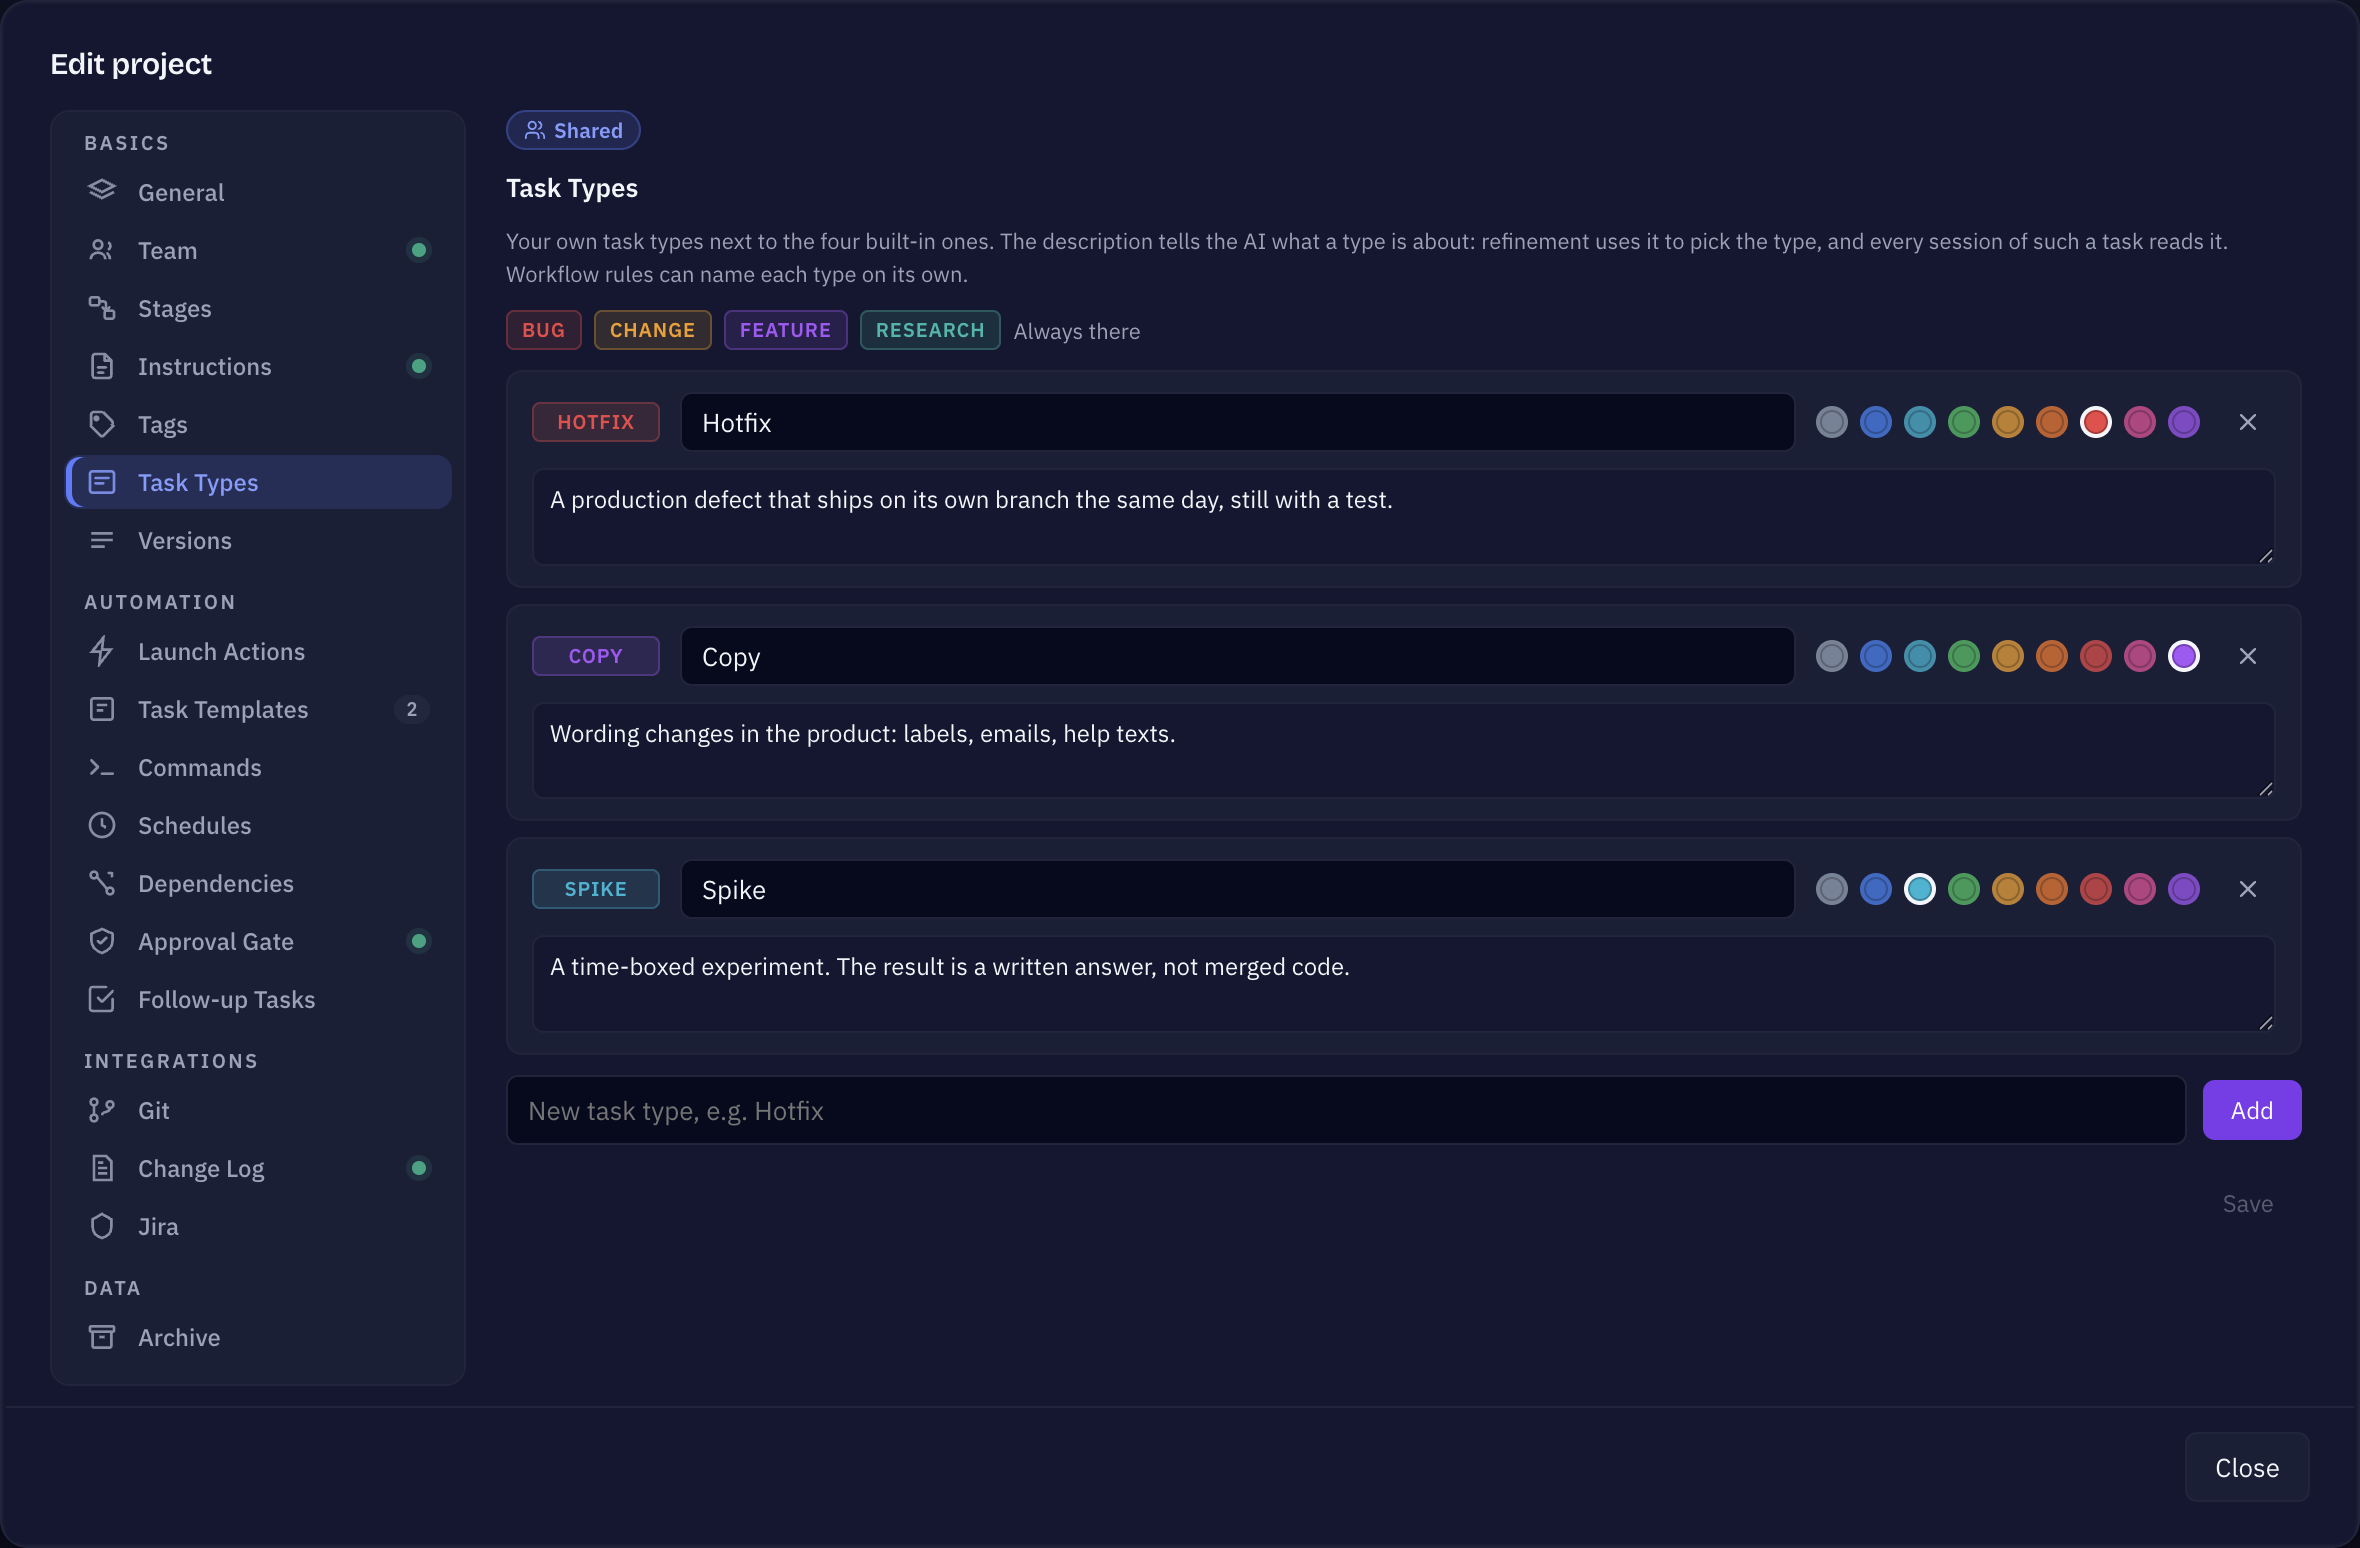The image size is (2360, 1548).
Task: Click the Launch Actions lightning icon
Action: pos(101,651)
